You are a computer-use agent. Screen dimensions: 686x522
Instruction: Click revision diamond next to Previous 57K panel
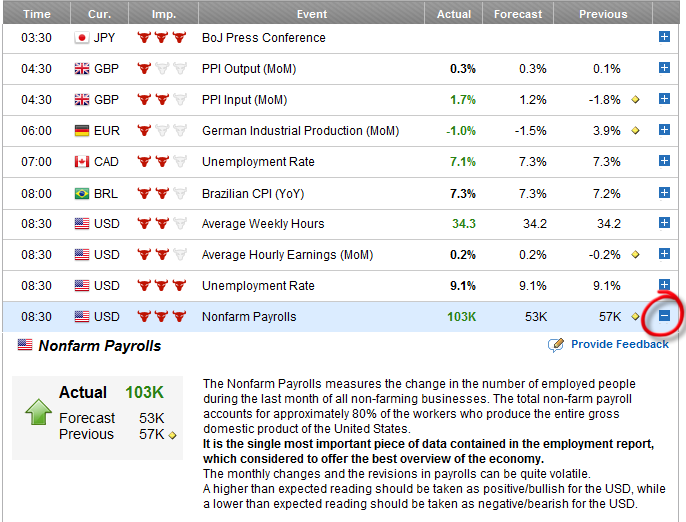tap(172, 435)
